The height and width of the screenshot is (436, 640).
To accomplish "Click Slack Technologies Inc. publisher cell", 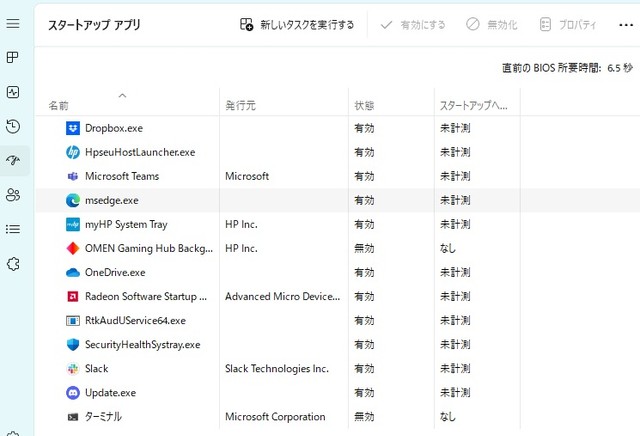I will [277, 369].
